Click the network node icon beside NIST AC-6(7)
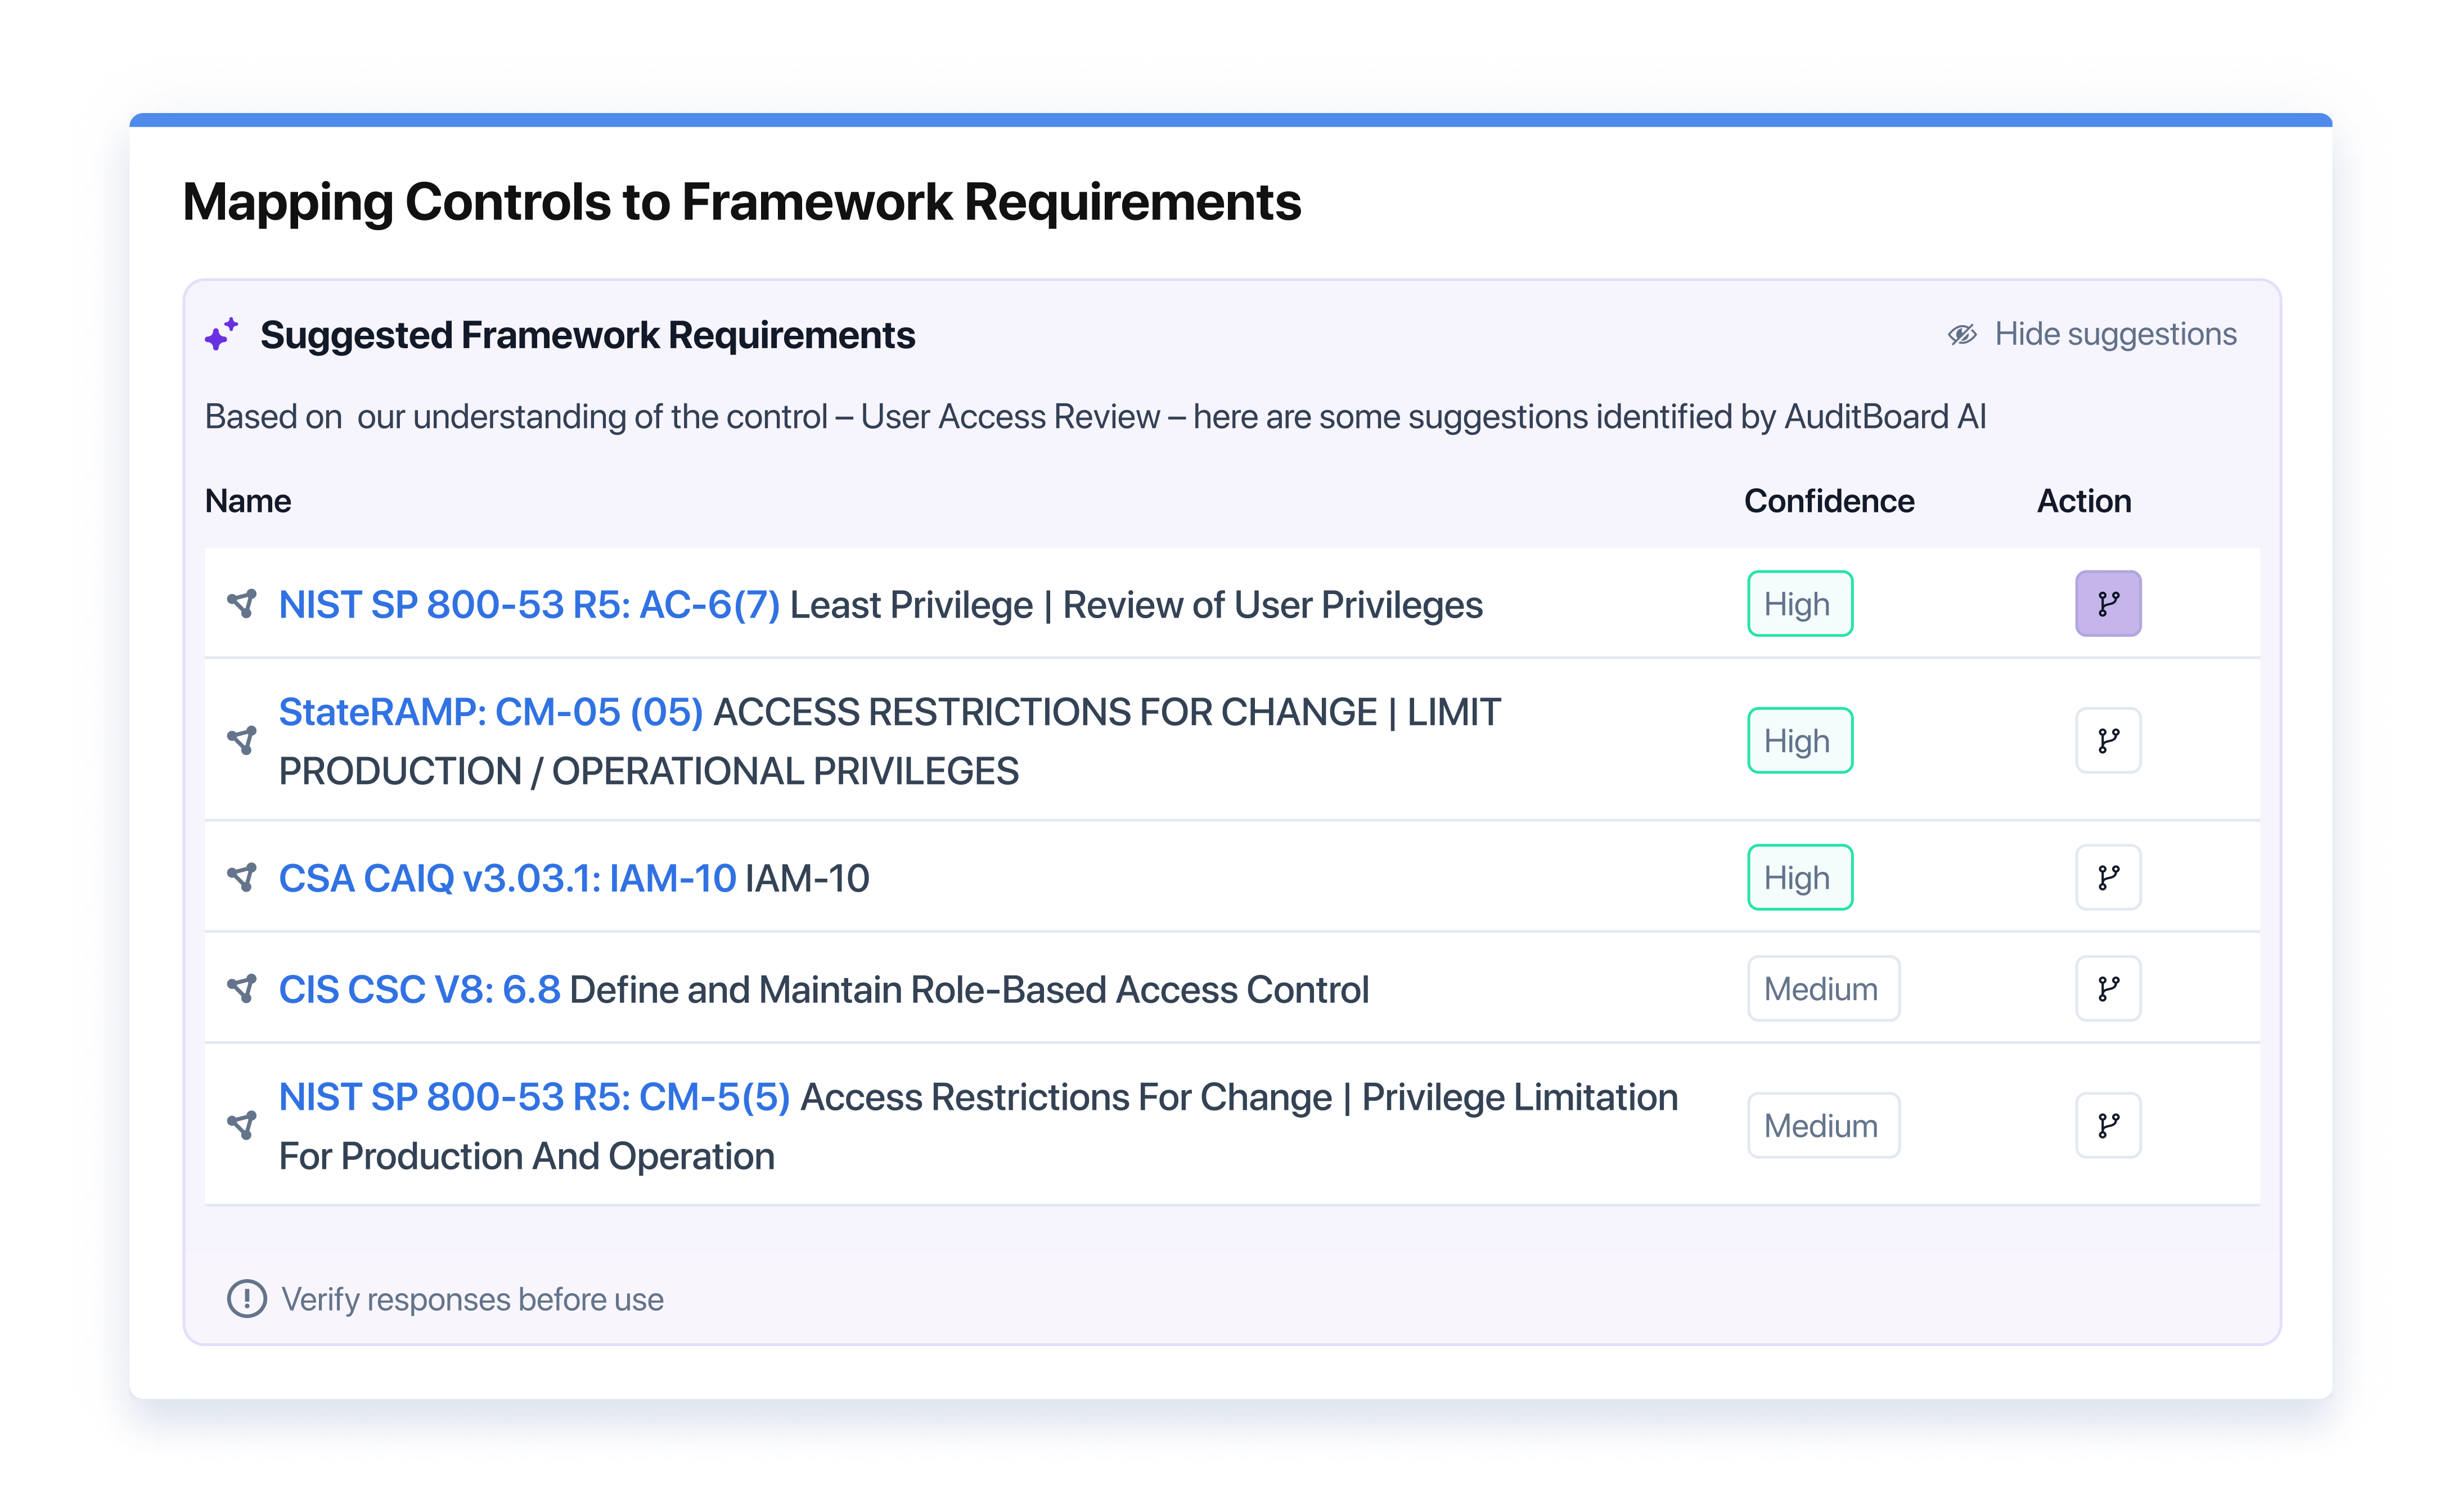Viewport: 2462px width, 1512px height. 242,603
